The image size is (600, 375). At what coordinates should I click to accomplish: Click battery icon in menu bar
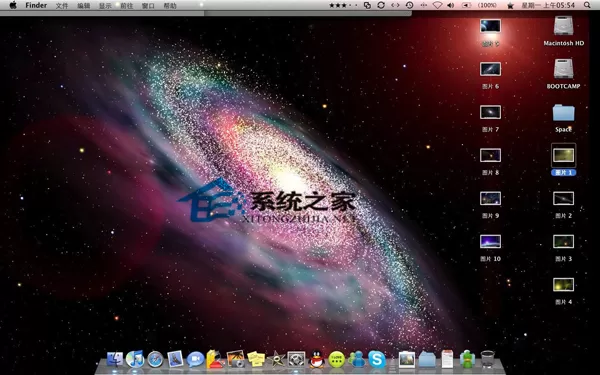466,5
